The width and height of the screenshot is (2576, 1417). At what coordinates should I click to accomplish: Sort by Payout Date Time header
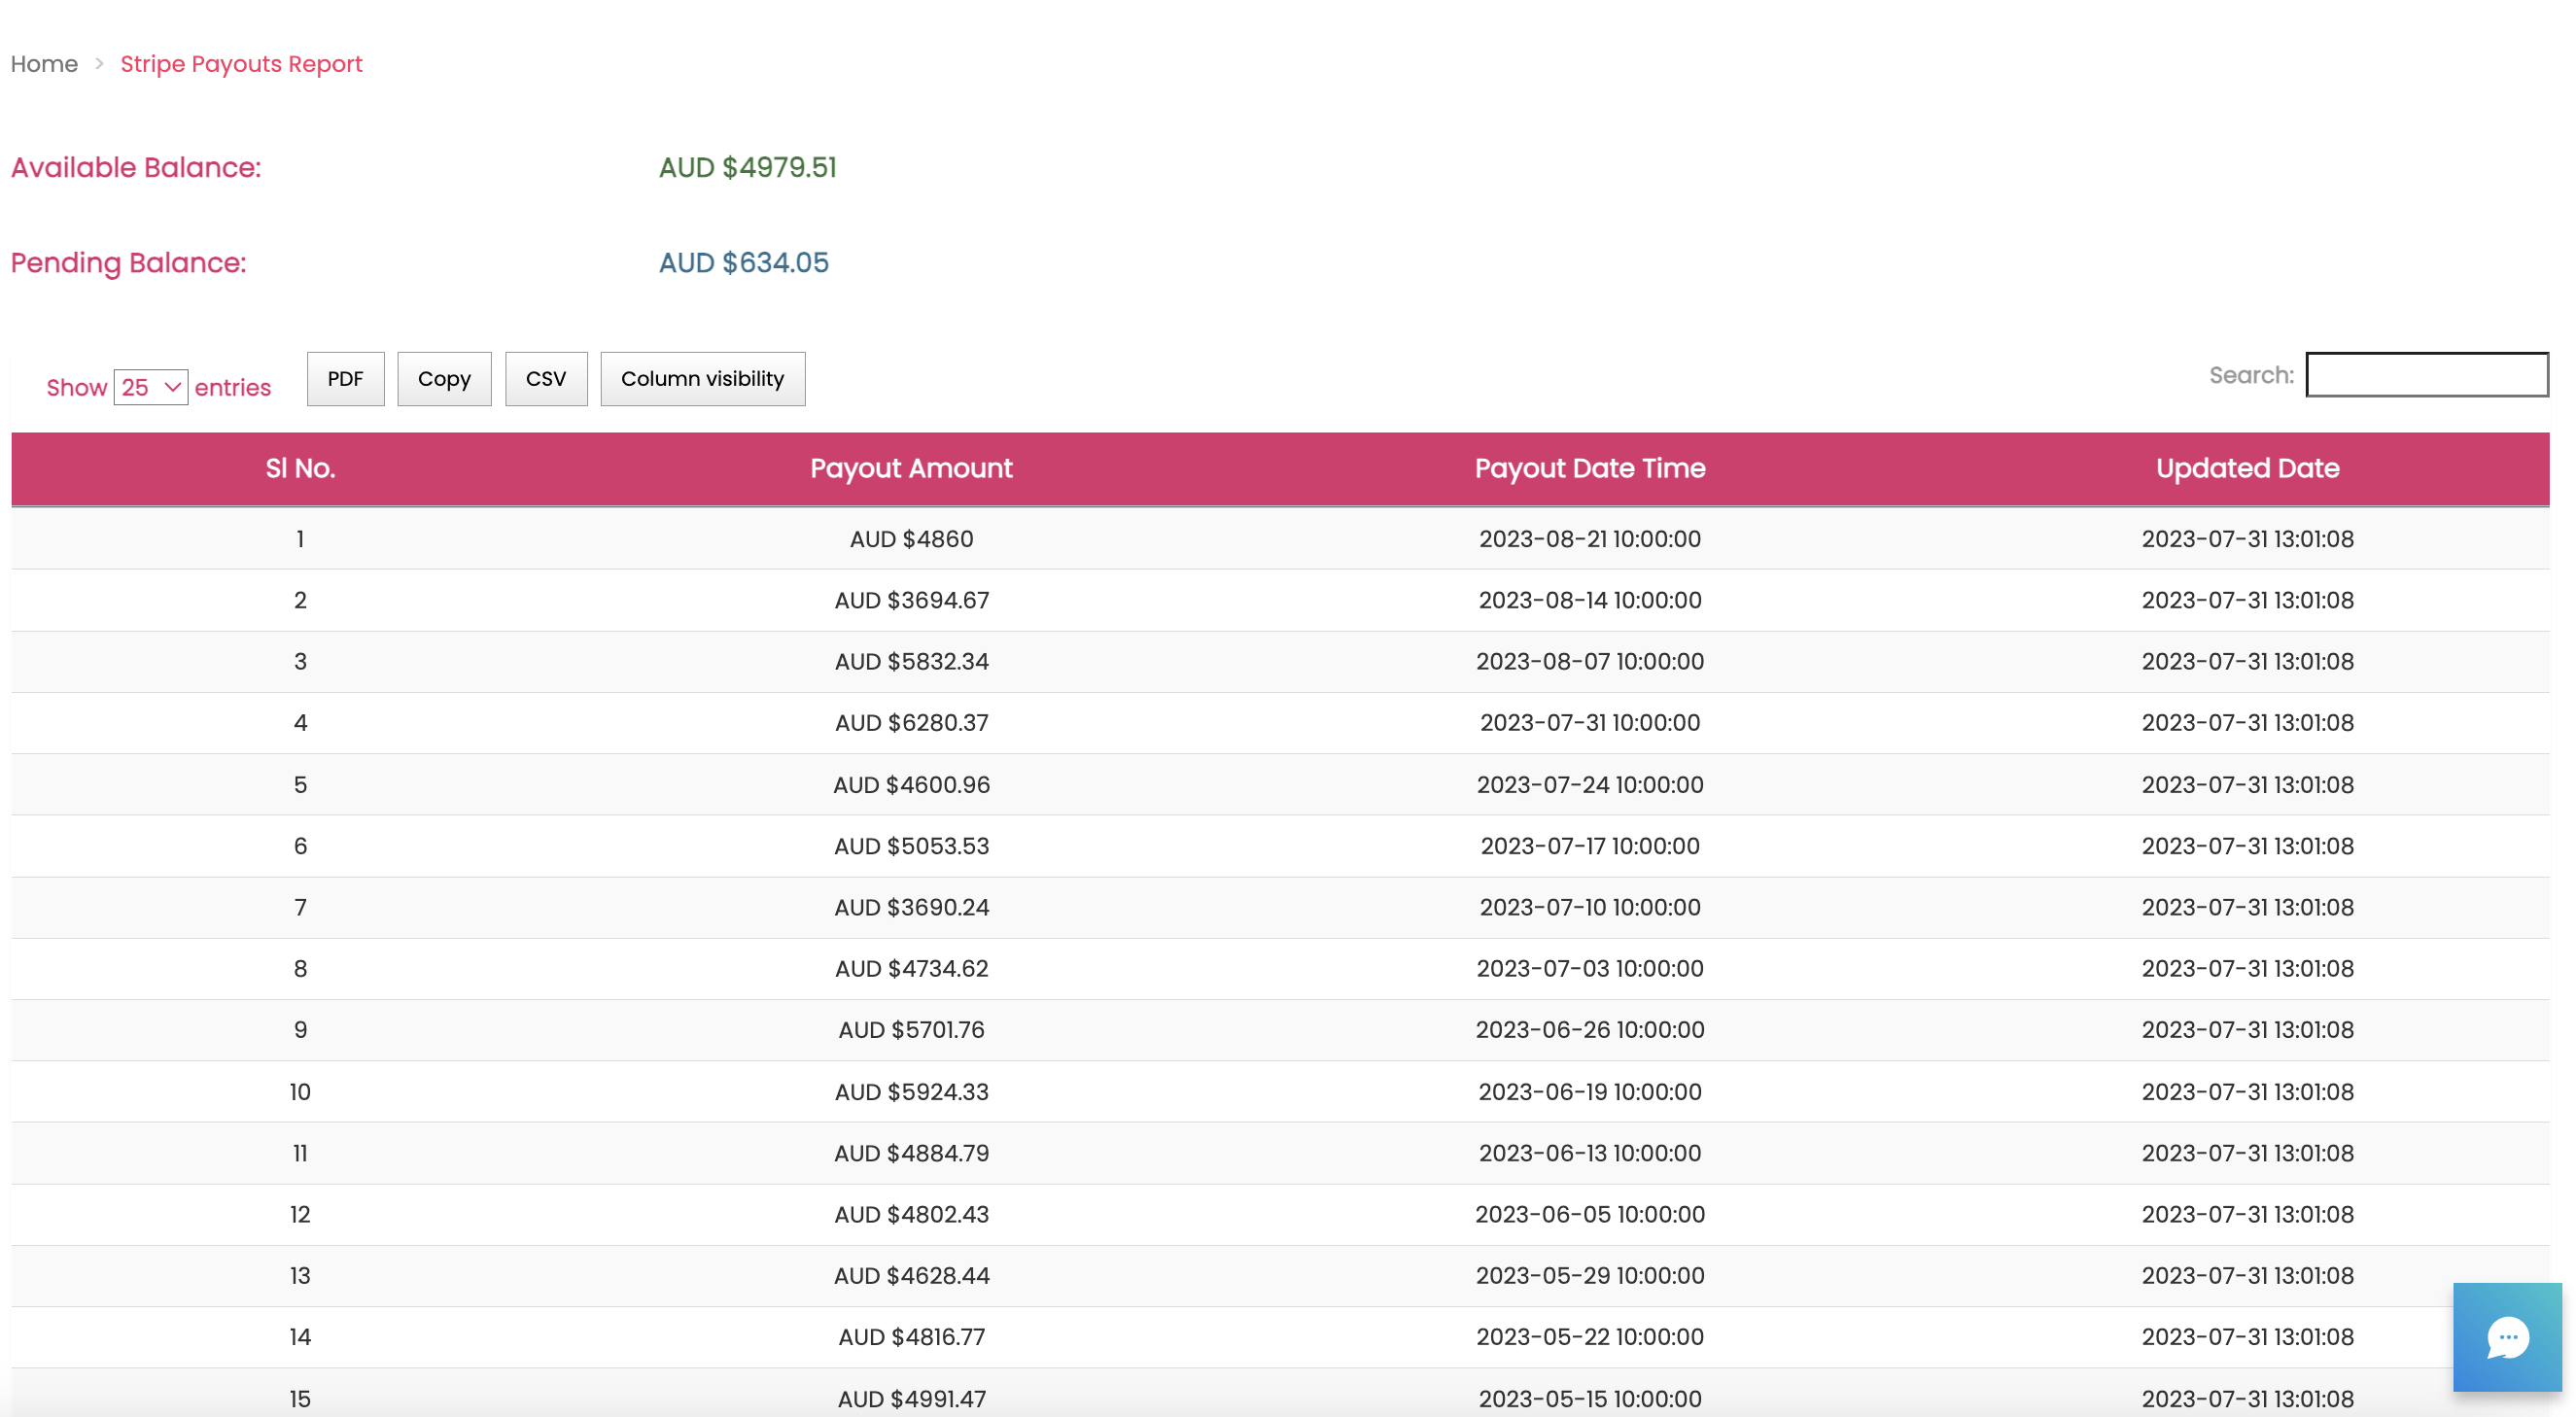[1589, 468]
